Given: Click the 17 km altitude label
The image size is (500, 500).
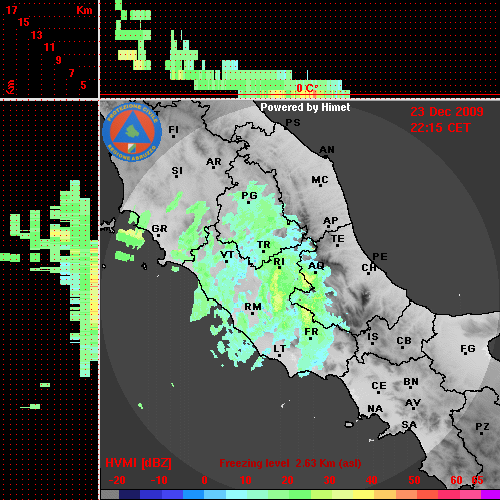Looking at the screenshot, I should [11, 10].
